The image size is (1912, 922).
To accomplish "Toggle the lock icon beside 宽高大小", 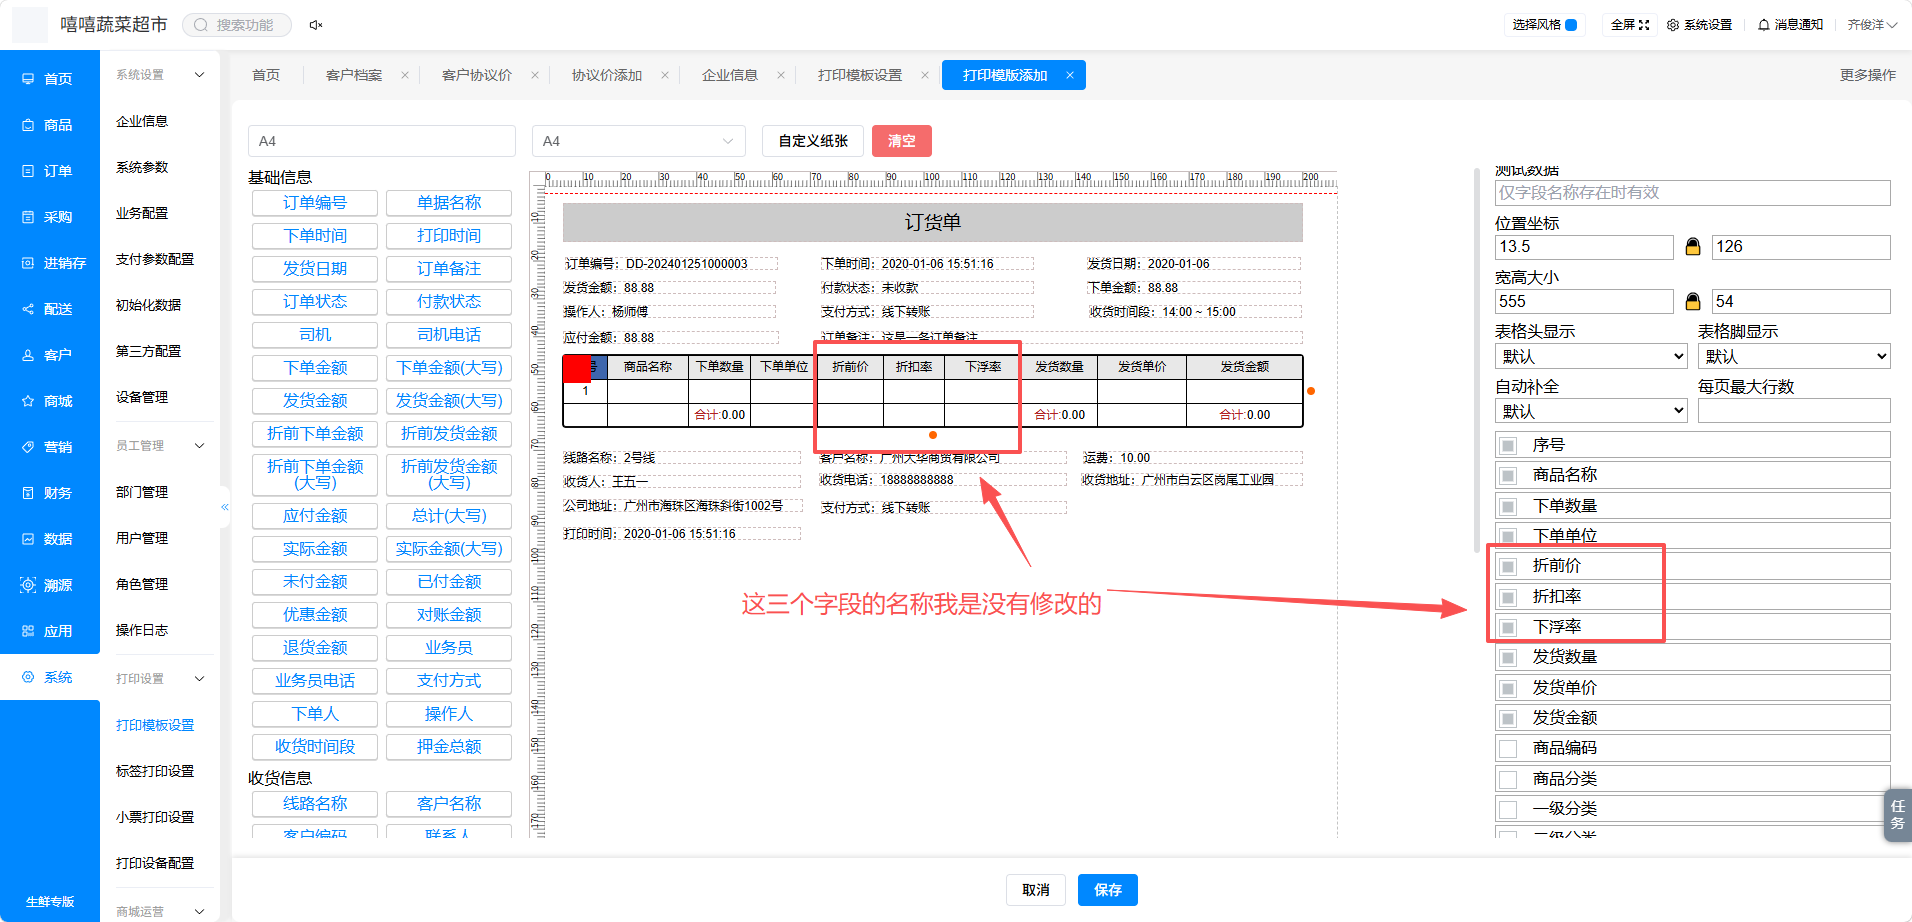I will point(1693,301).
